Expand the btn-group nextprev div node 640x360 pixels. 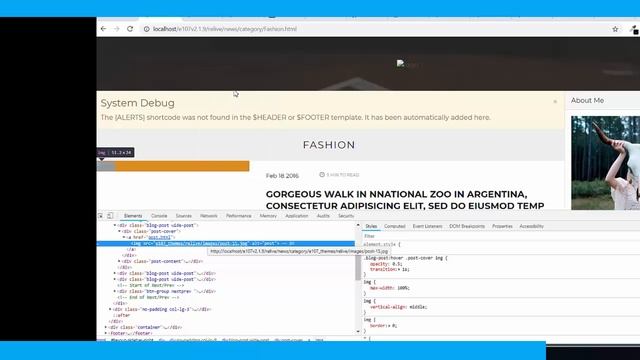[x=115, y=291]
